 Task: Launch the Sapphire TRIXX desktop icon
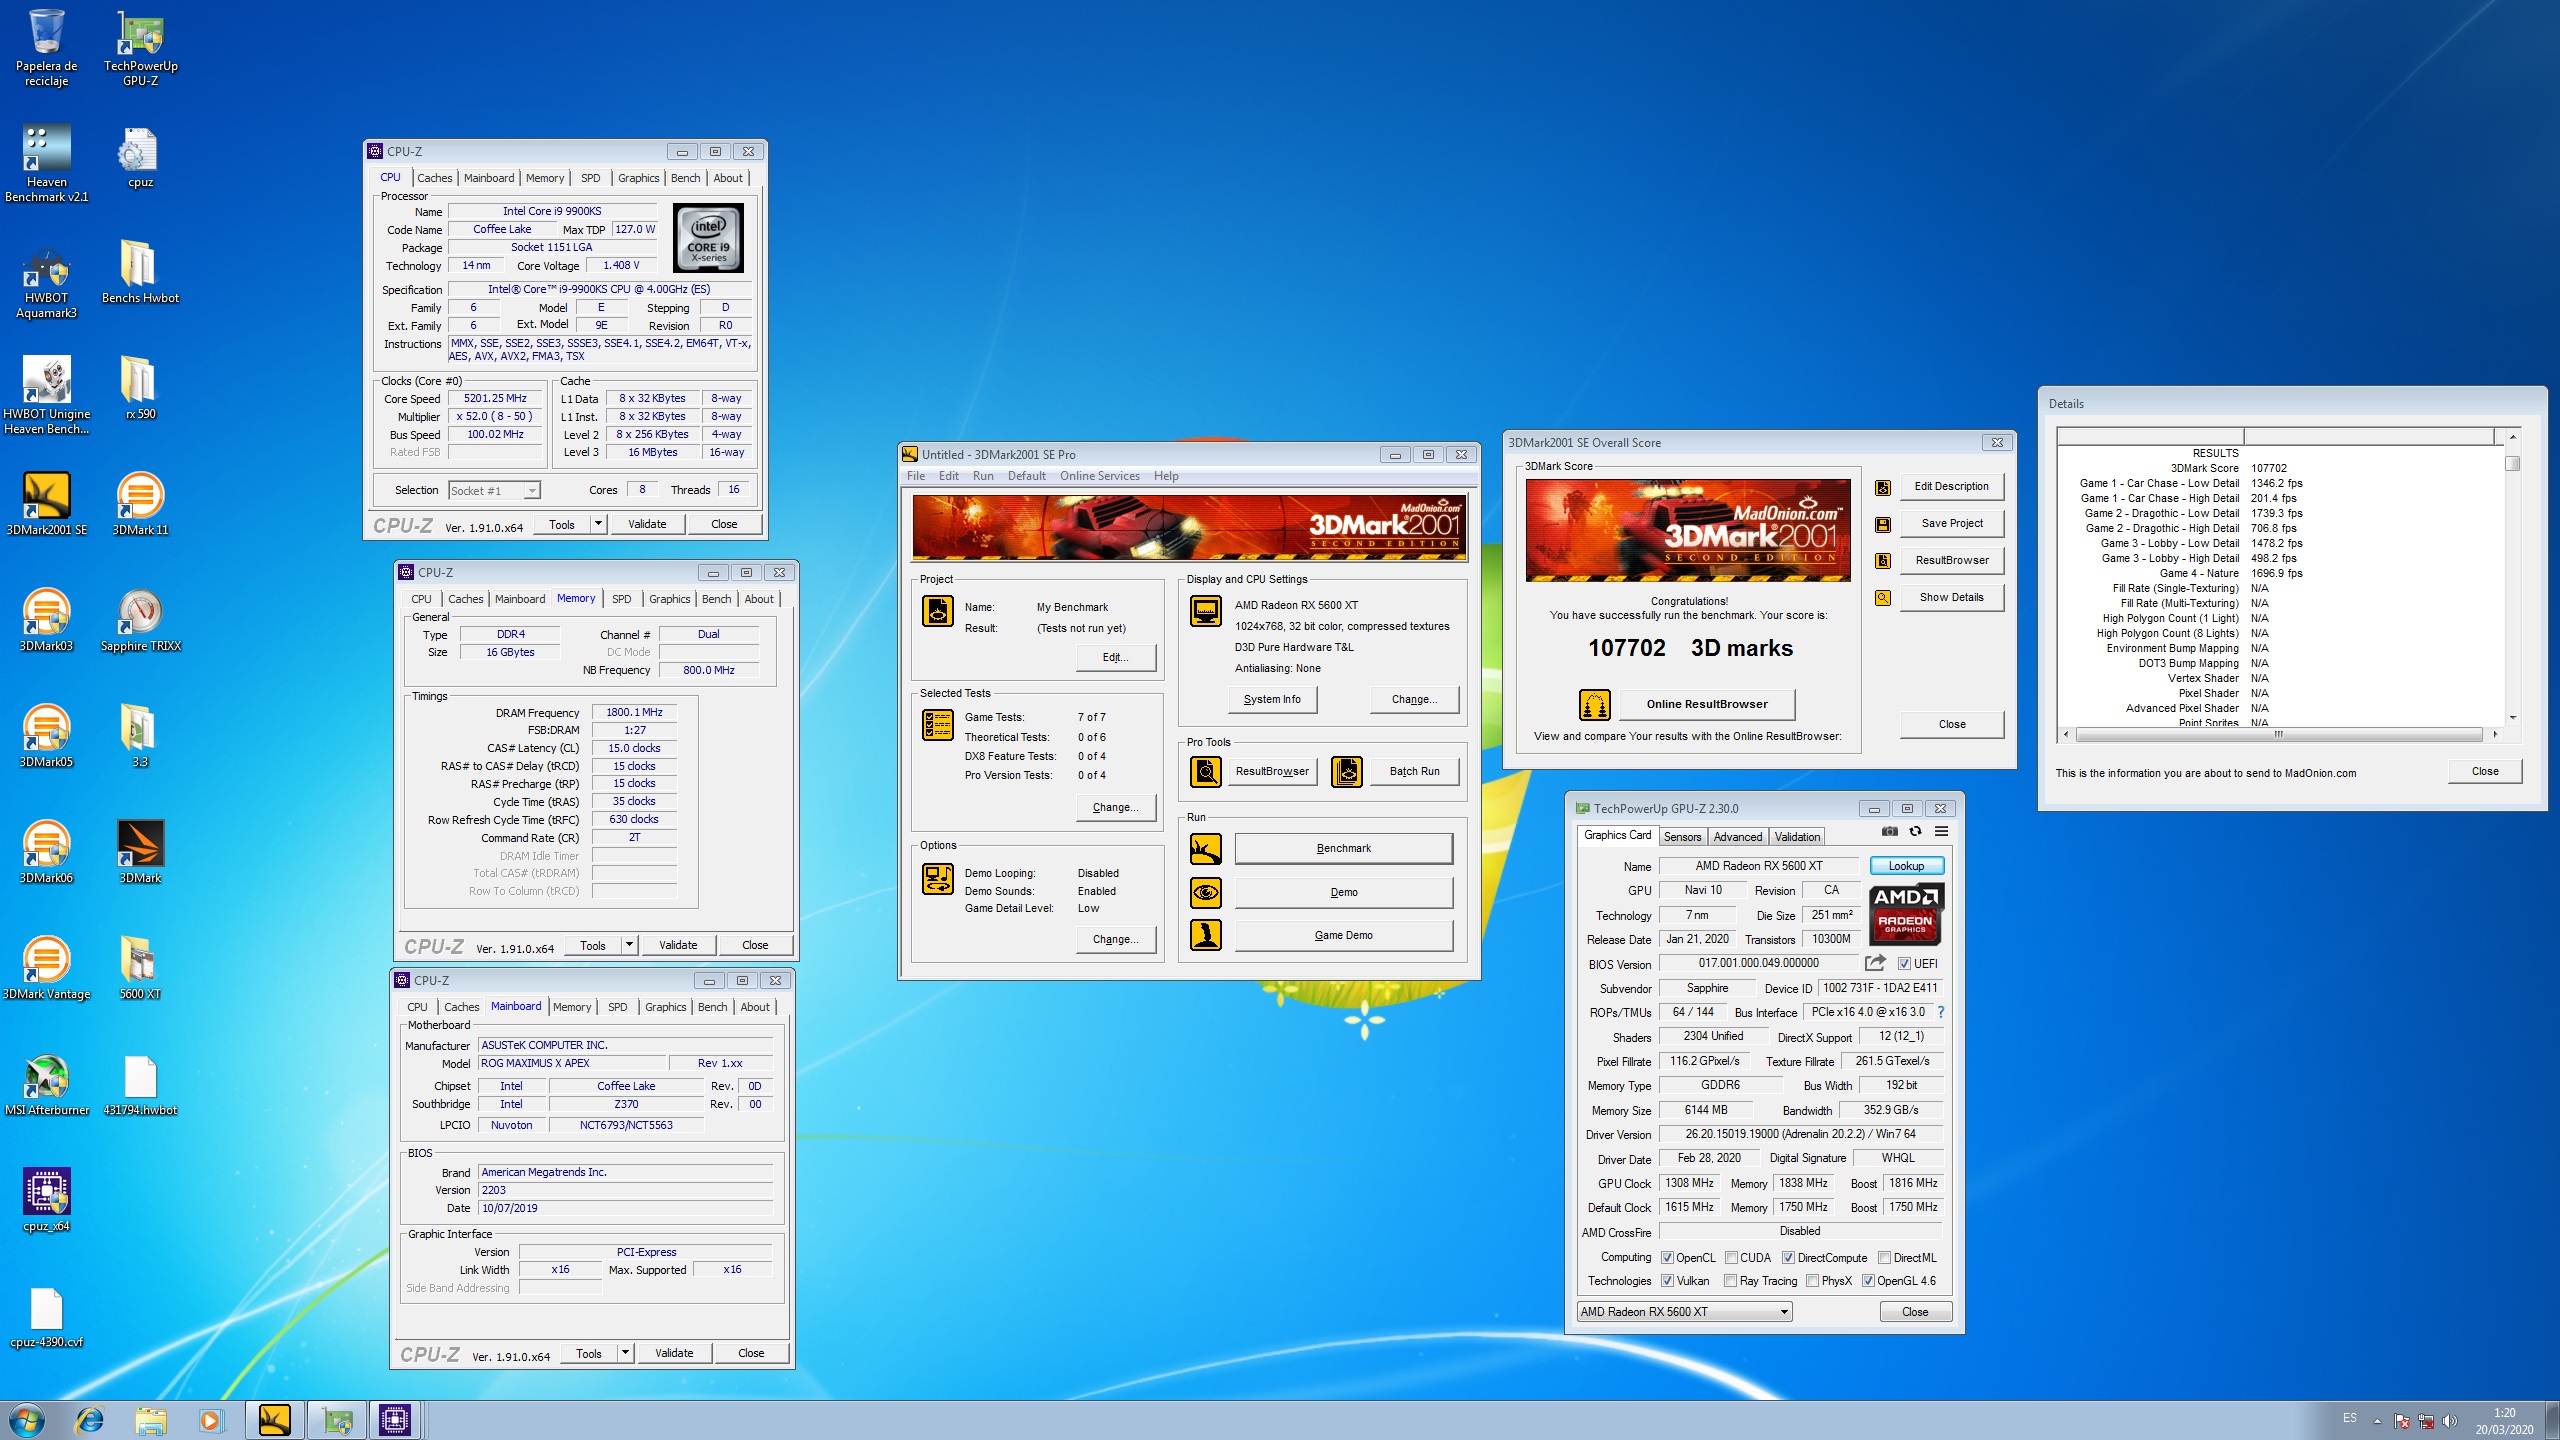tap(140, 621)
